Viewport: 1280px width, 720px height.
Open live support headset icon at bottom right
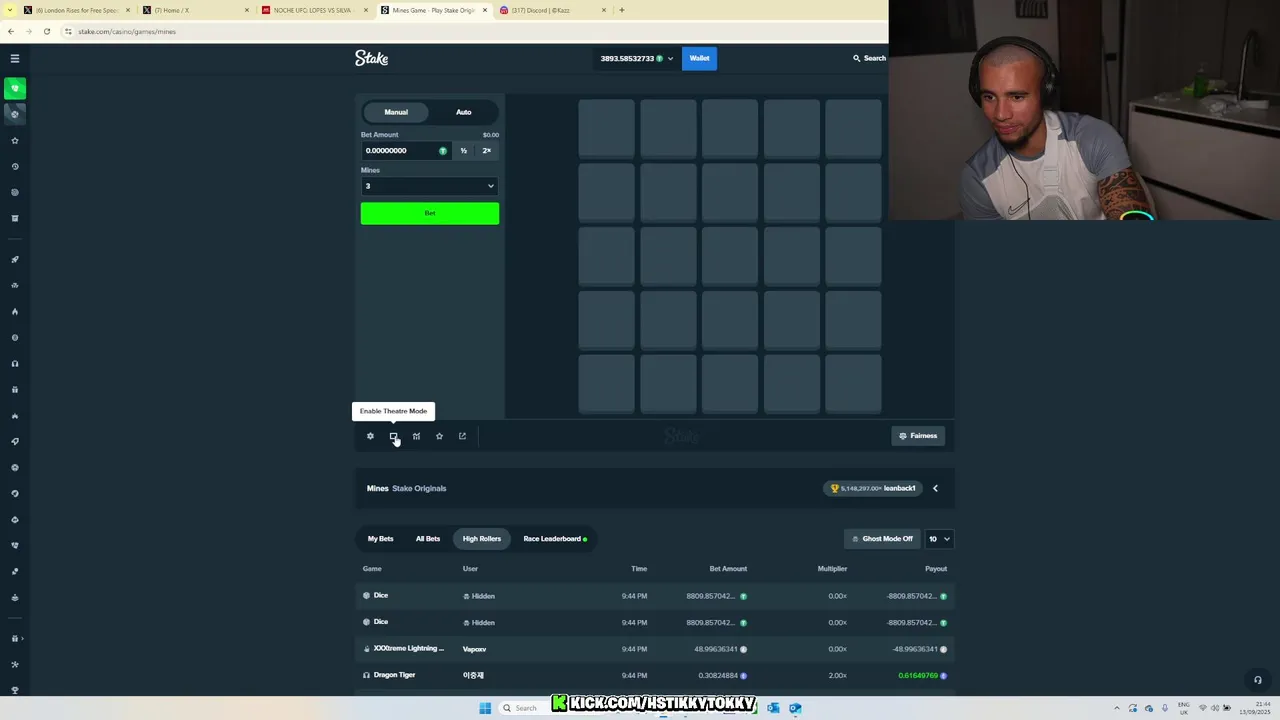[1257, 680]
